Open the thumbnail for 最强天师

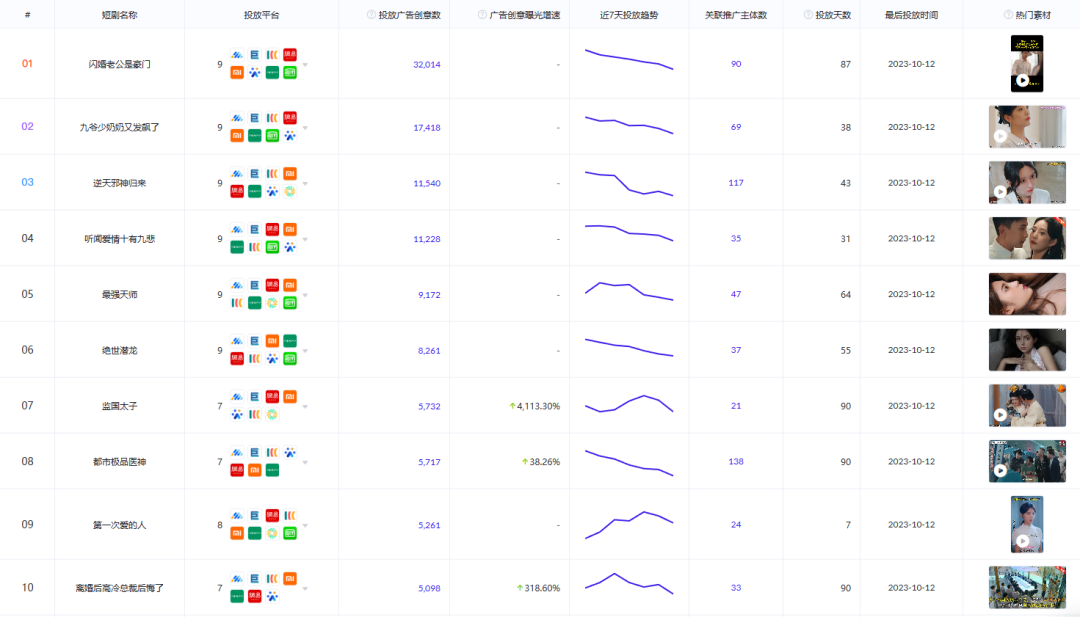(1027, 294)
